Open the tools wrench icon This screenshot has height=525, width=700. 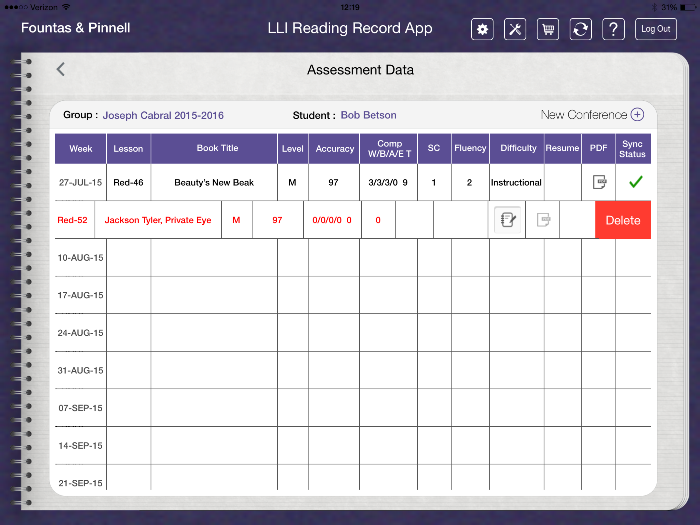click(515, 29)
